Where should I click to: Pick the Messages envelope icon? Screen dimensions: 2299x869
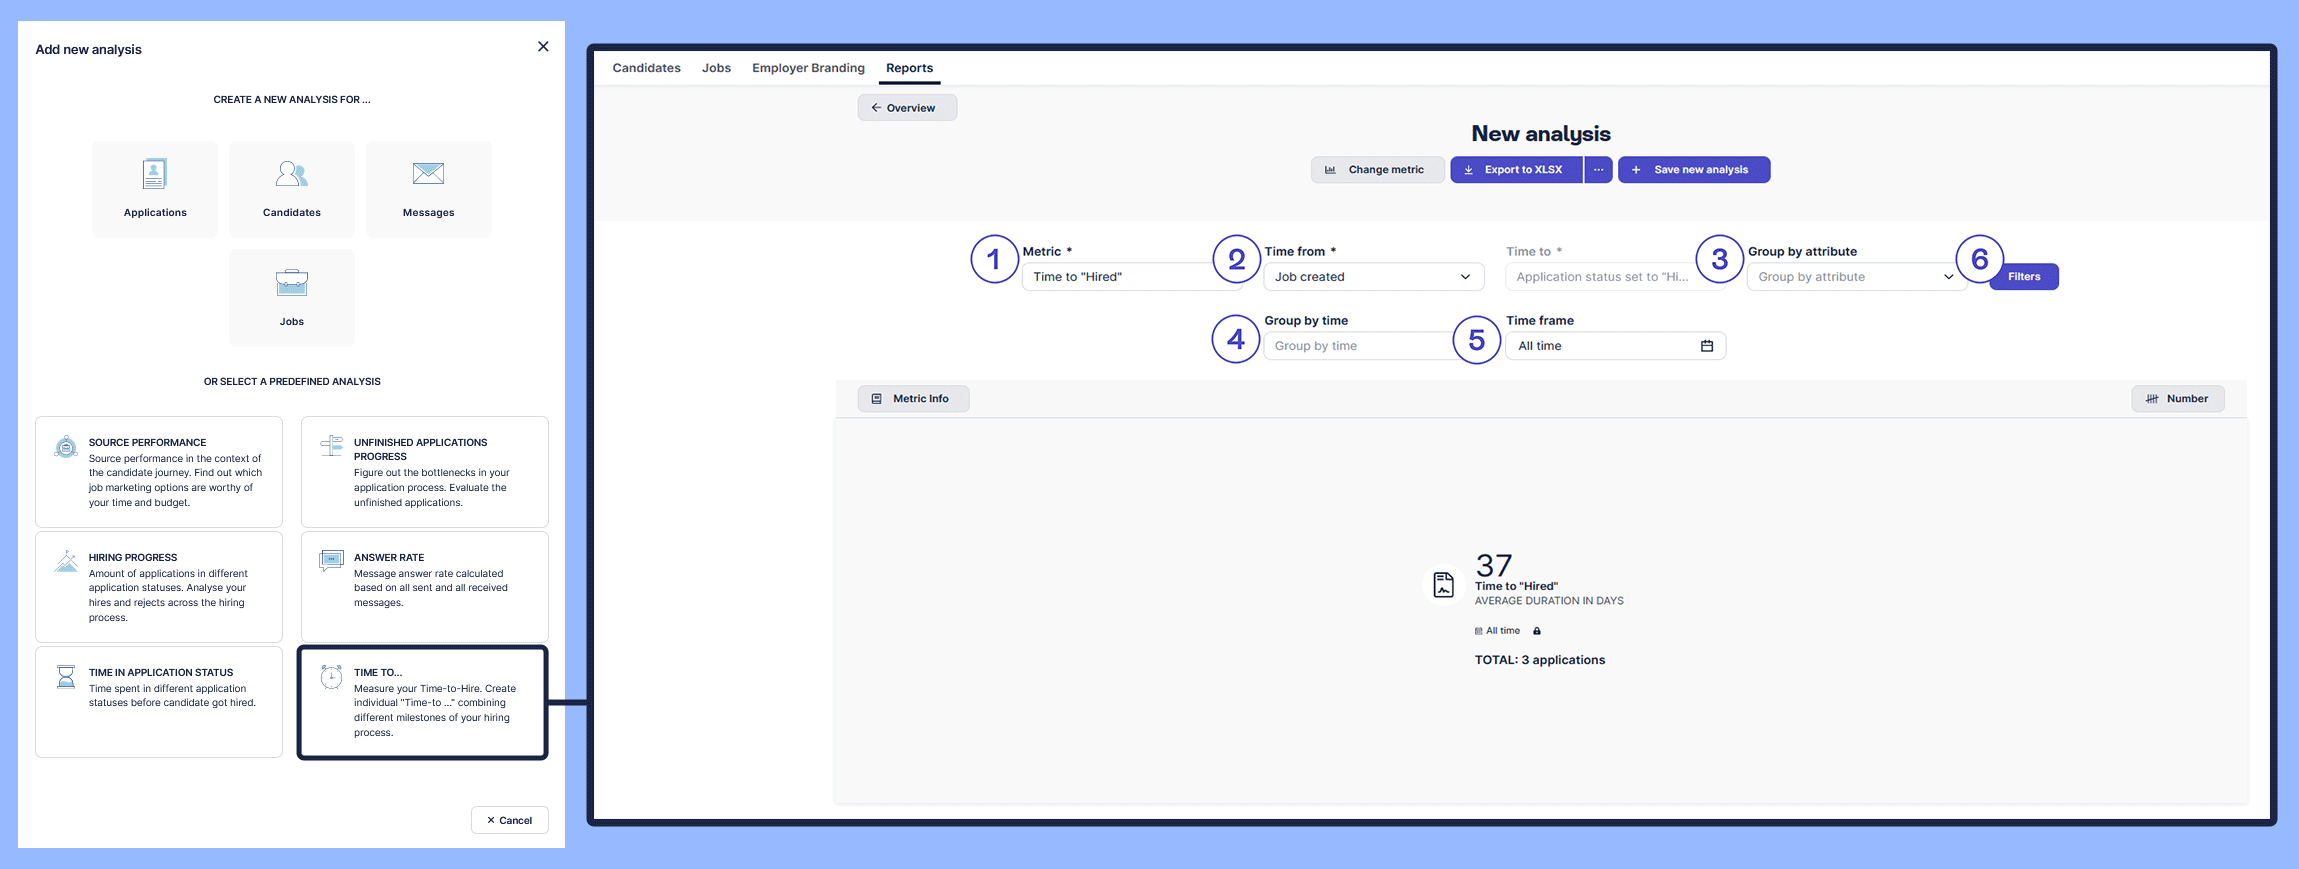tap(428, 174)
